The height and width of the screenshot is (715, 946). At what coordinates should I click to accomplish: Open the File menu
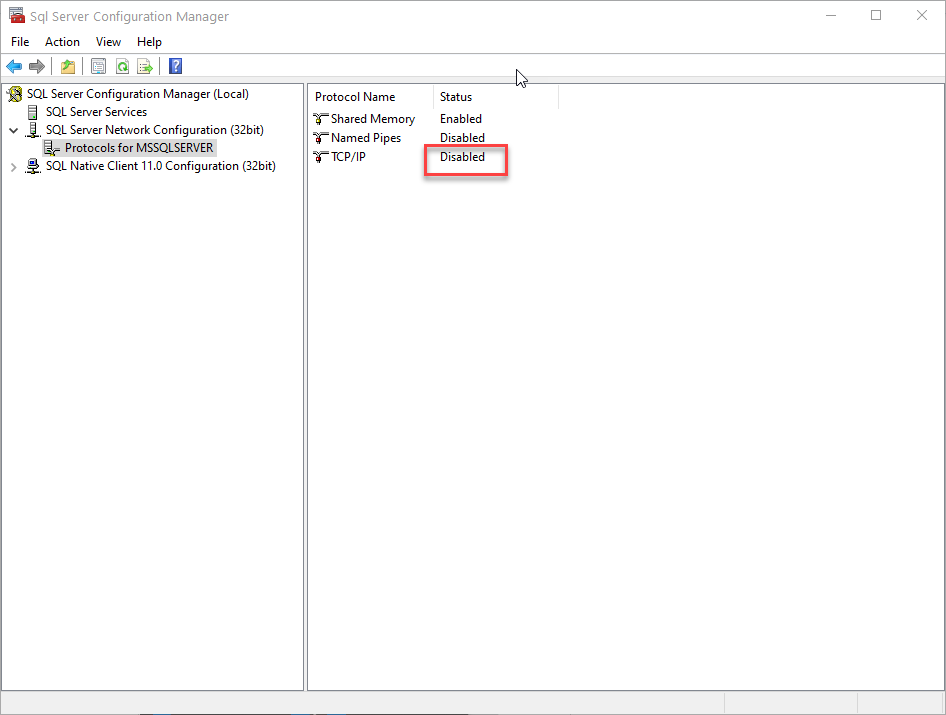[x=20, y=42]
